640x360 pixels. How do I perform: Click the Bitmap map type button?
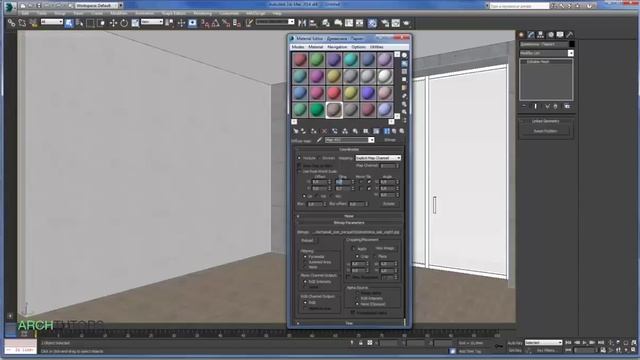[x=390, y=140]
